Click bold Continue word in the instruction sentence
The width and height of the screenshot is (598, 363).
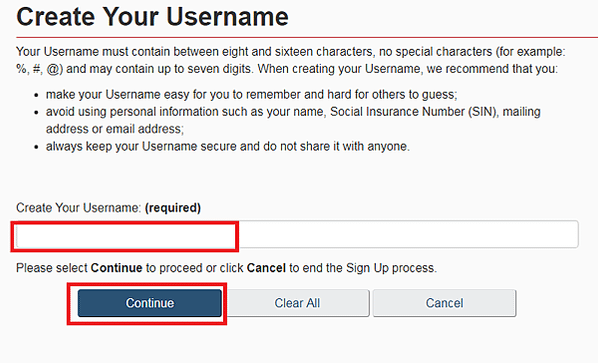[x=117, y=268]
